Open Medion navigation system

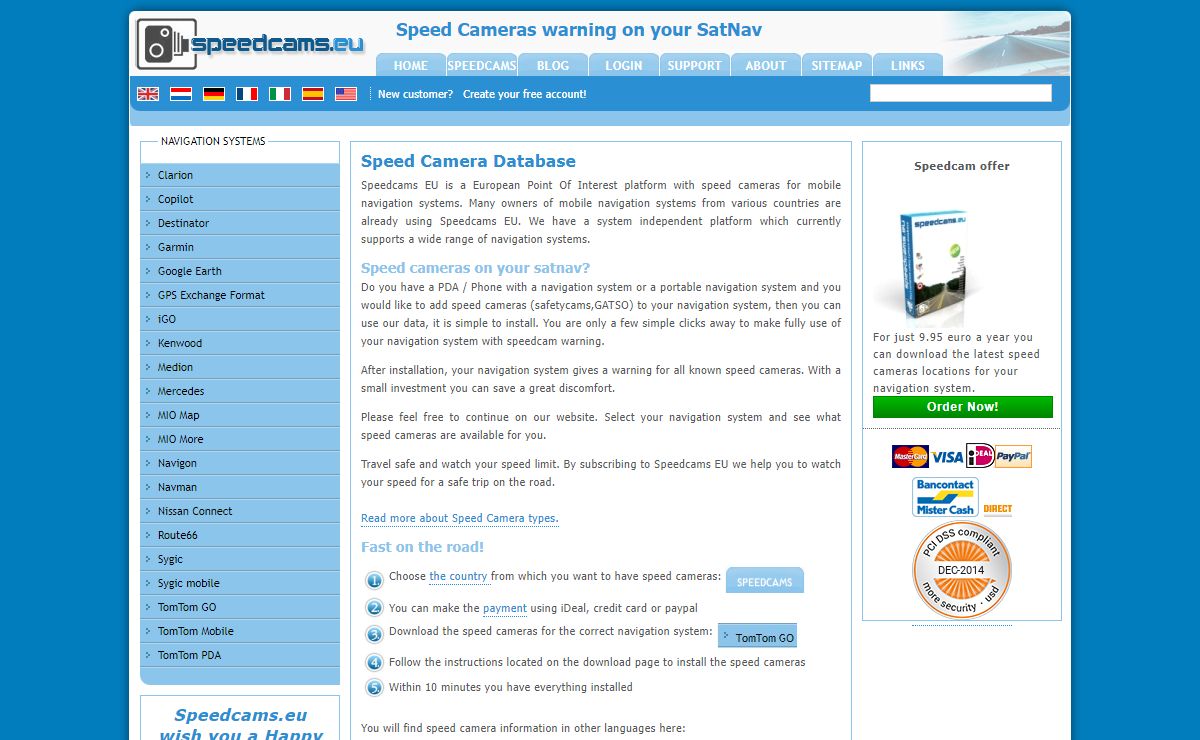pyautogui.click(x=240, y=367)
